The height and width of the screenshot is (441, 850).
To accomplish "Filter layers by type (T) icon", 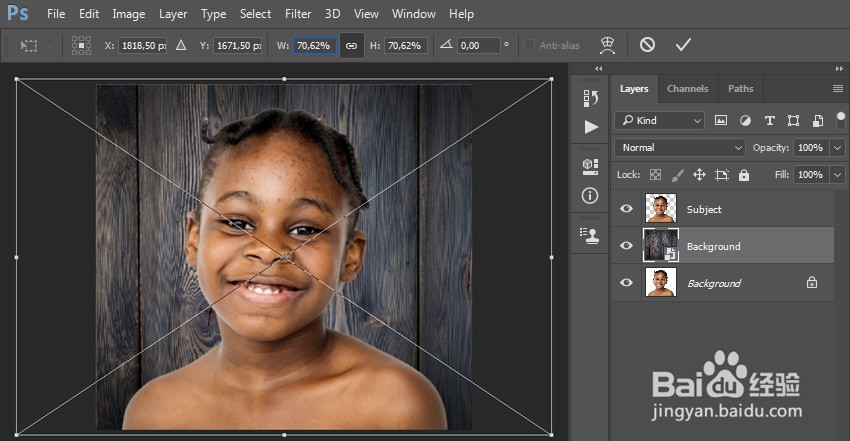I will 769,120.
